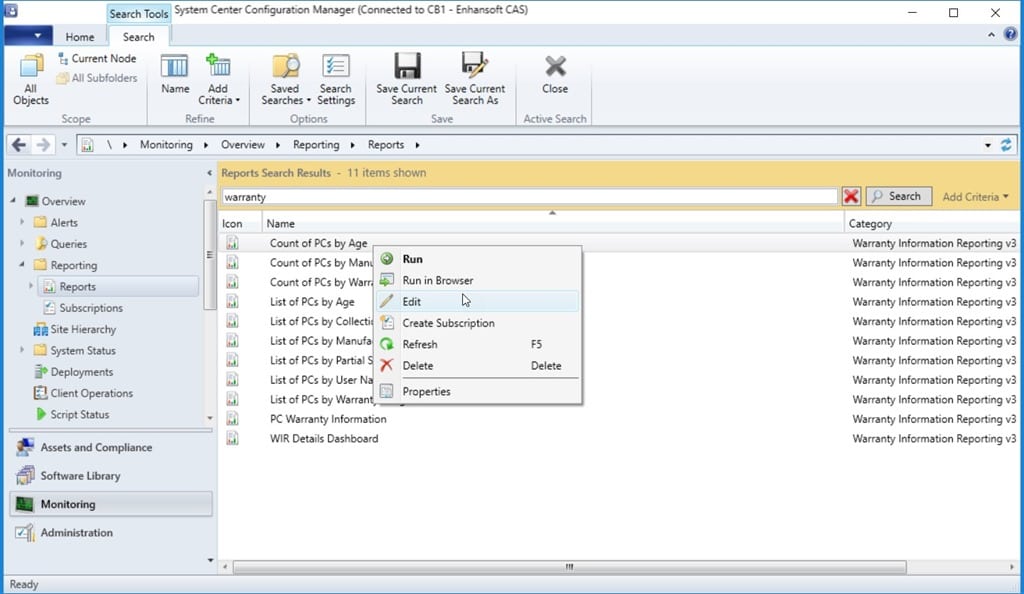Click the Name refine icon
This screenshot has width=1024, height=594.
click(175, 74)
